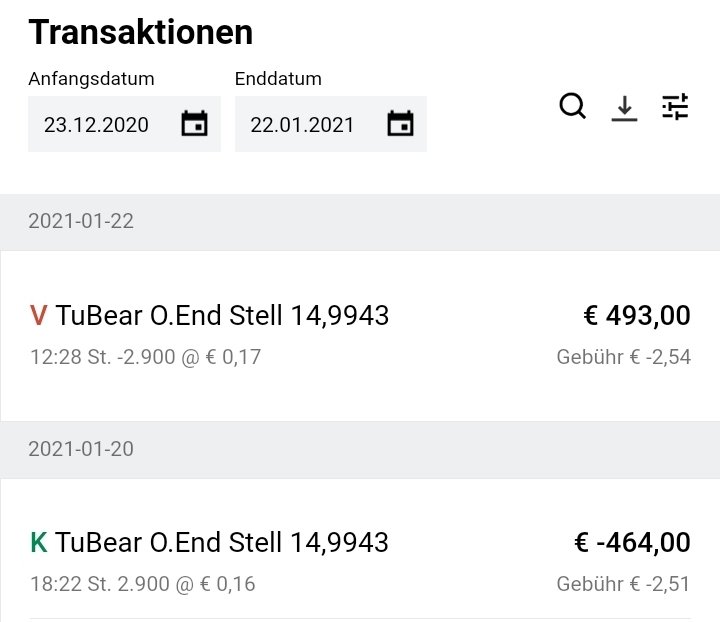Click the red V sell indicator
This screenshot has height=622, width=720.
click(x=39, y=316)
